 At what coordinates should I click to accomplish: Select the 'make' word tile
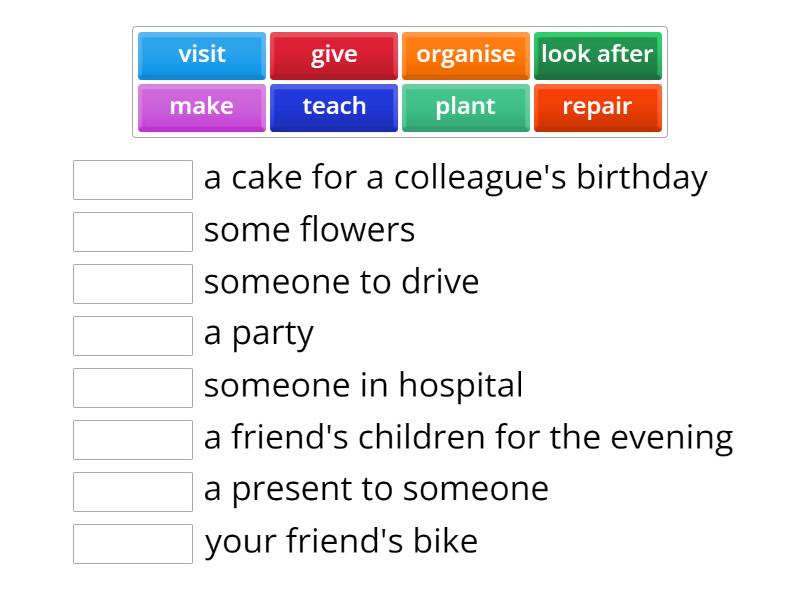[x=201, y=107]
